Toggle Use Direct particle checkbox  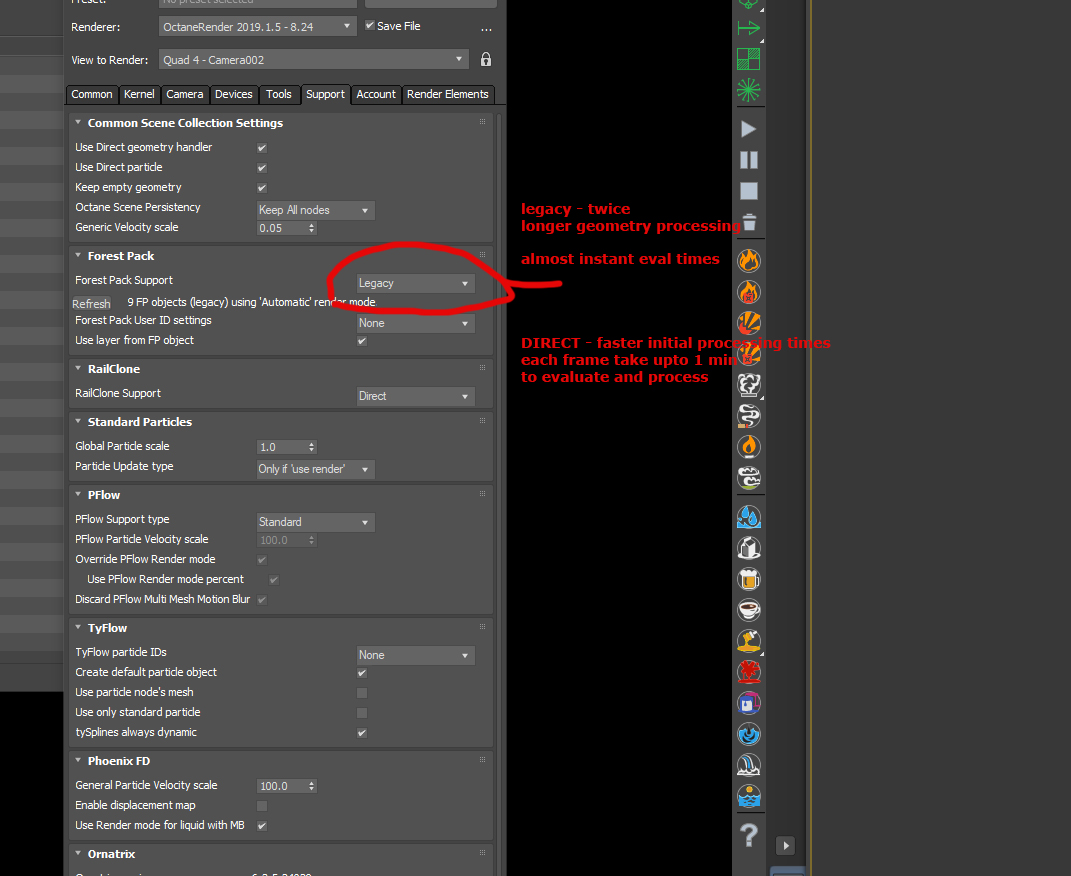click(262, 167)
